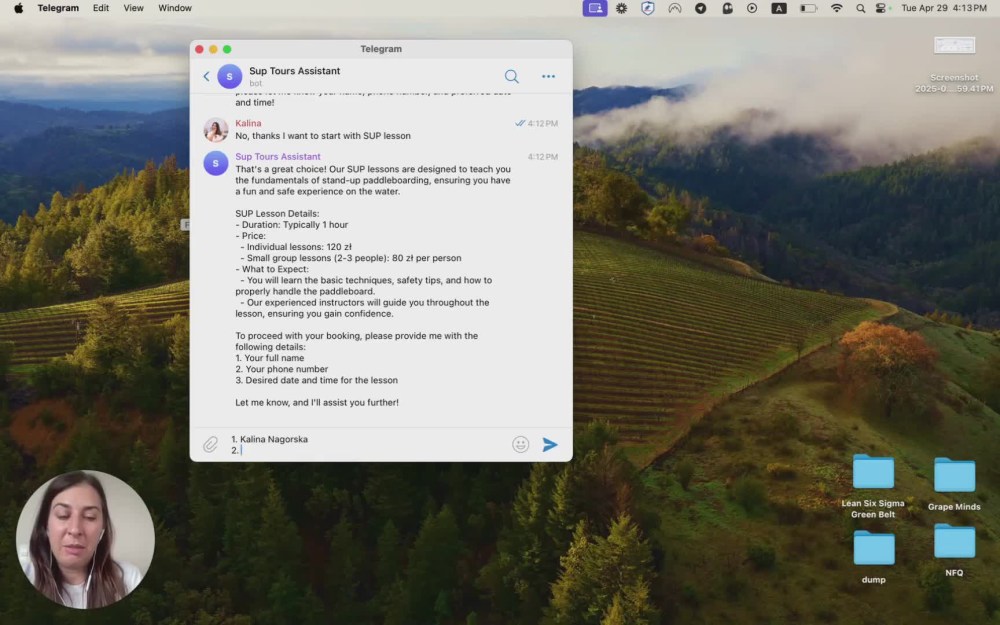Open the Telegram paper plane menu bar icon
The image size is (1000, 625).
tap(700, 8)
